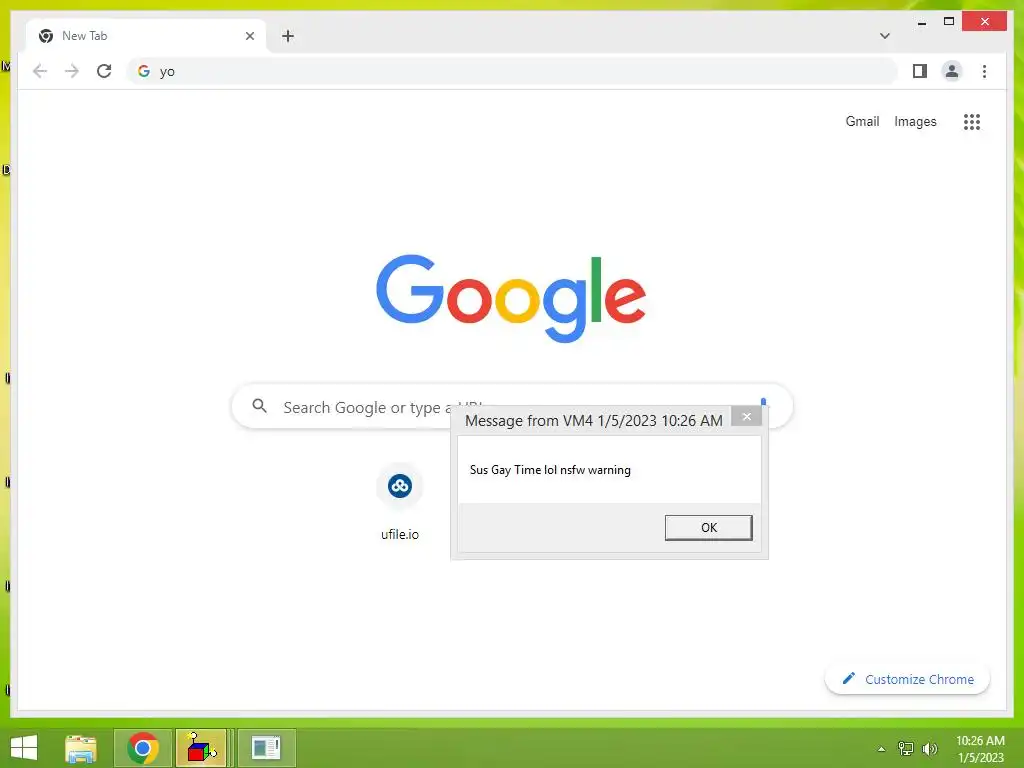This screenshot has height=768, width=1024.
Task: Click the volume speaker tray icon
Action: point(929,749)
